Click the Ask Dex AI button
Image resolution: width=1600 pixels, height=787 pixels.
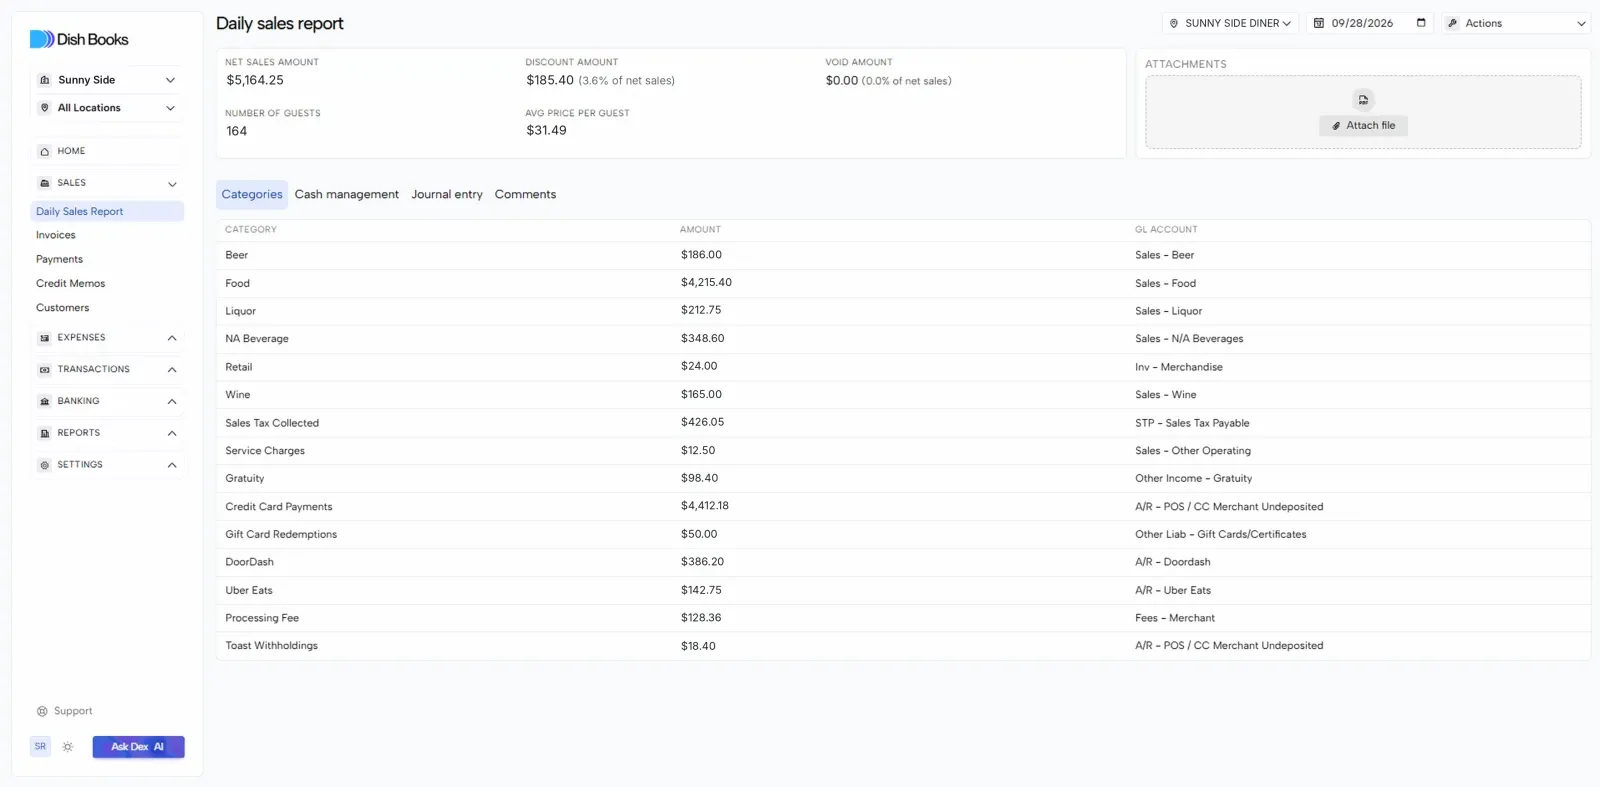[x=138, y=747]
